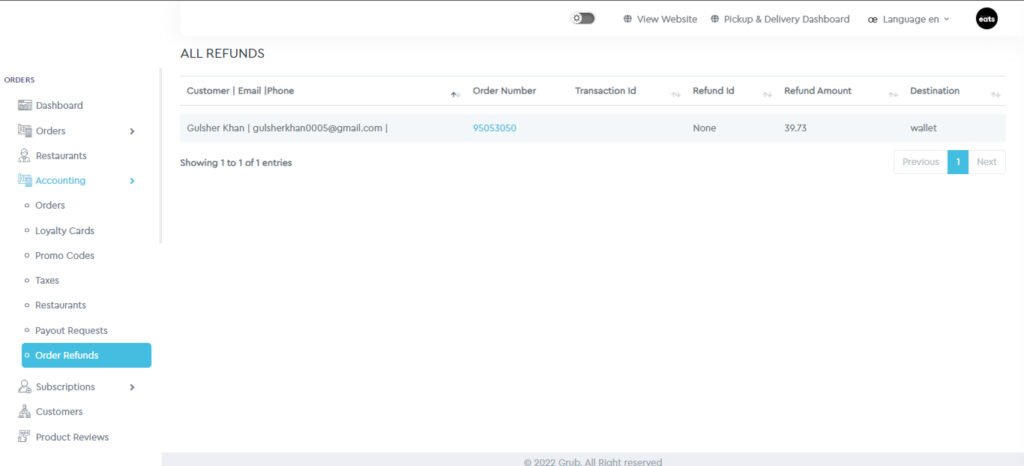Open order number 95053050 link
Viewport: 1024px width, 466px height.
click(x=494, y=128)
